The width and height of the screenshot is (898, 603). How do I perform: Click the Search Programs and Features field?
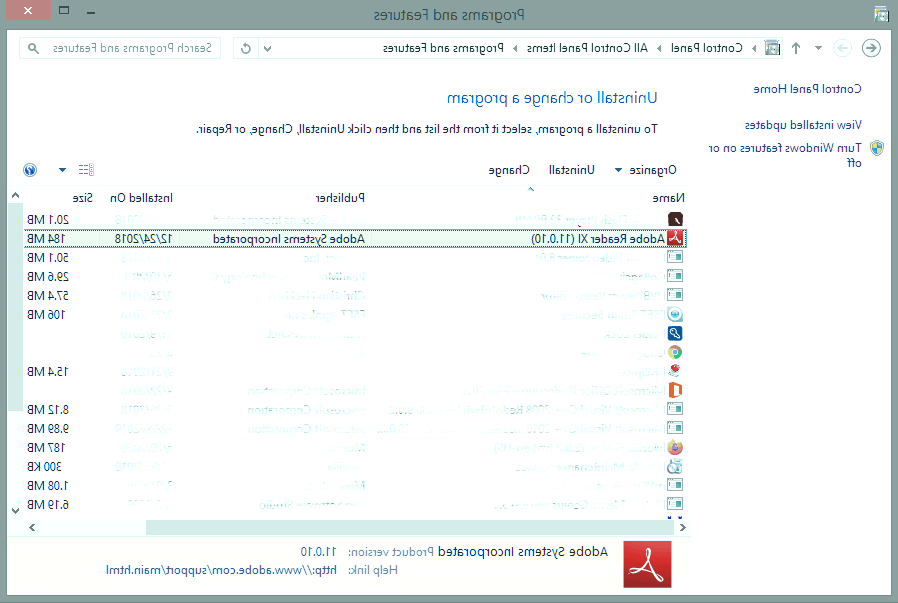[x=120, y=49]
